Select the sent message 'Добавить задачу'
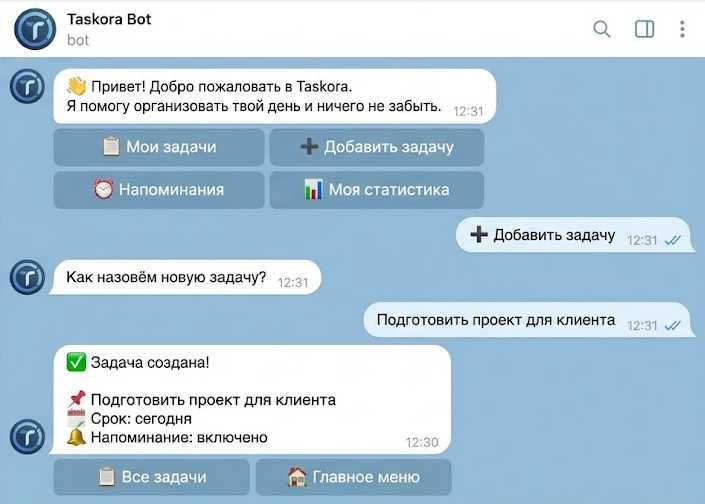This screenshot has width=705, height=504. click(x=574, y=235)
